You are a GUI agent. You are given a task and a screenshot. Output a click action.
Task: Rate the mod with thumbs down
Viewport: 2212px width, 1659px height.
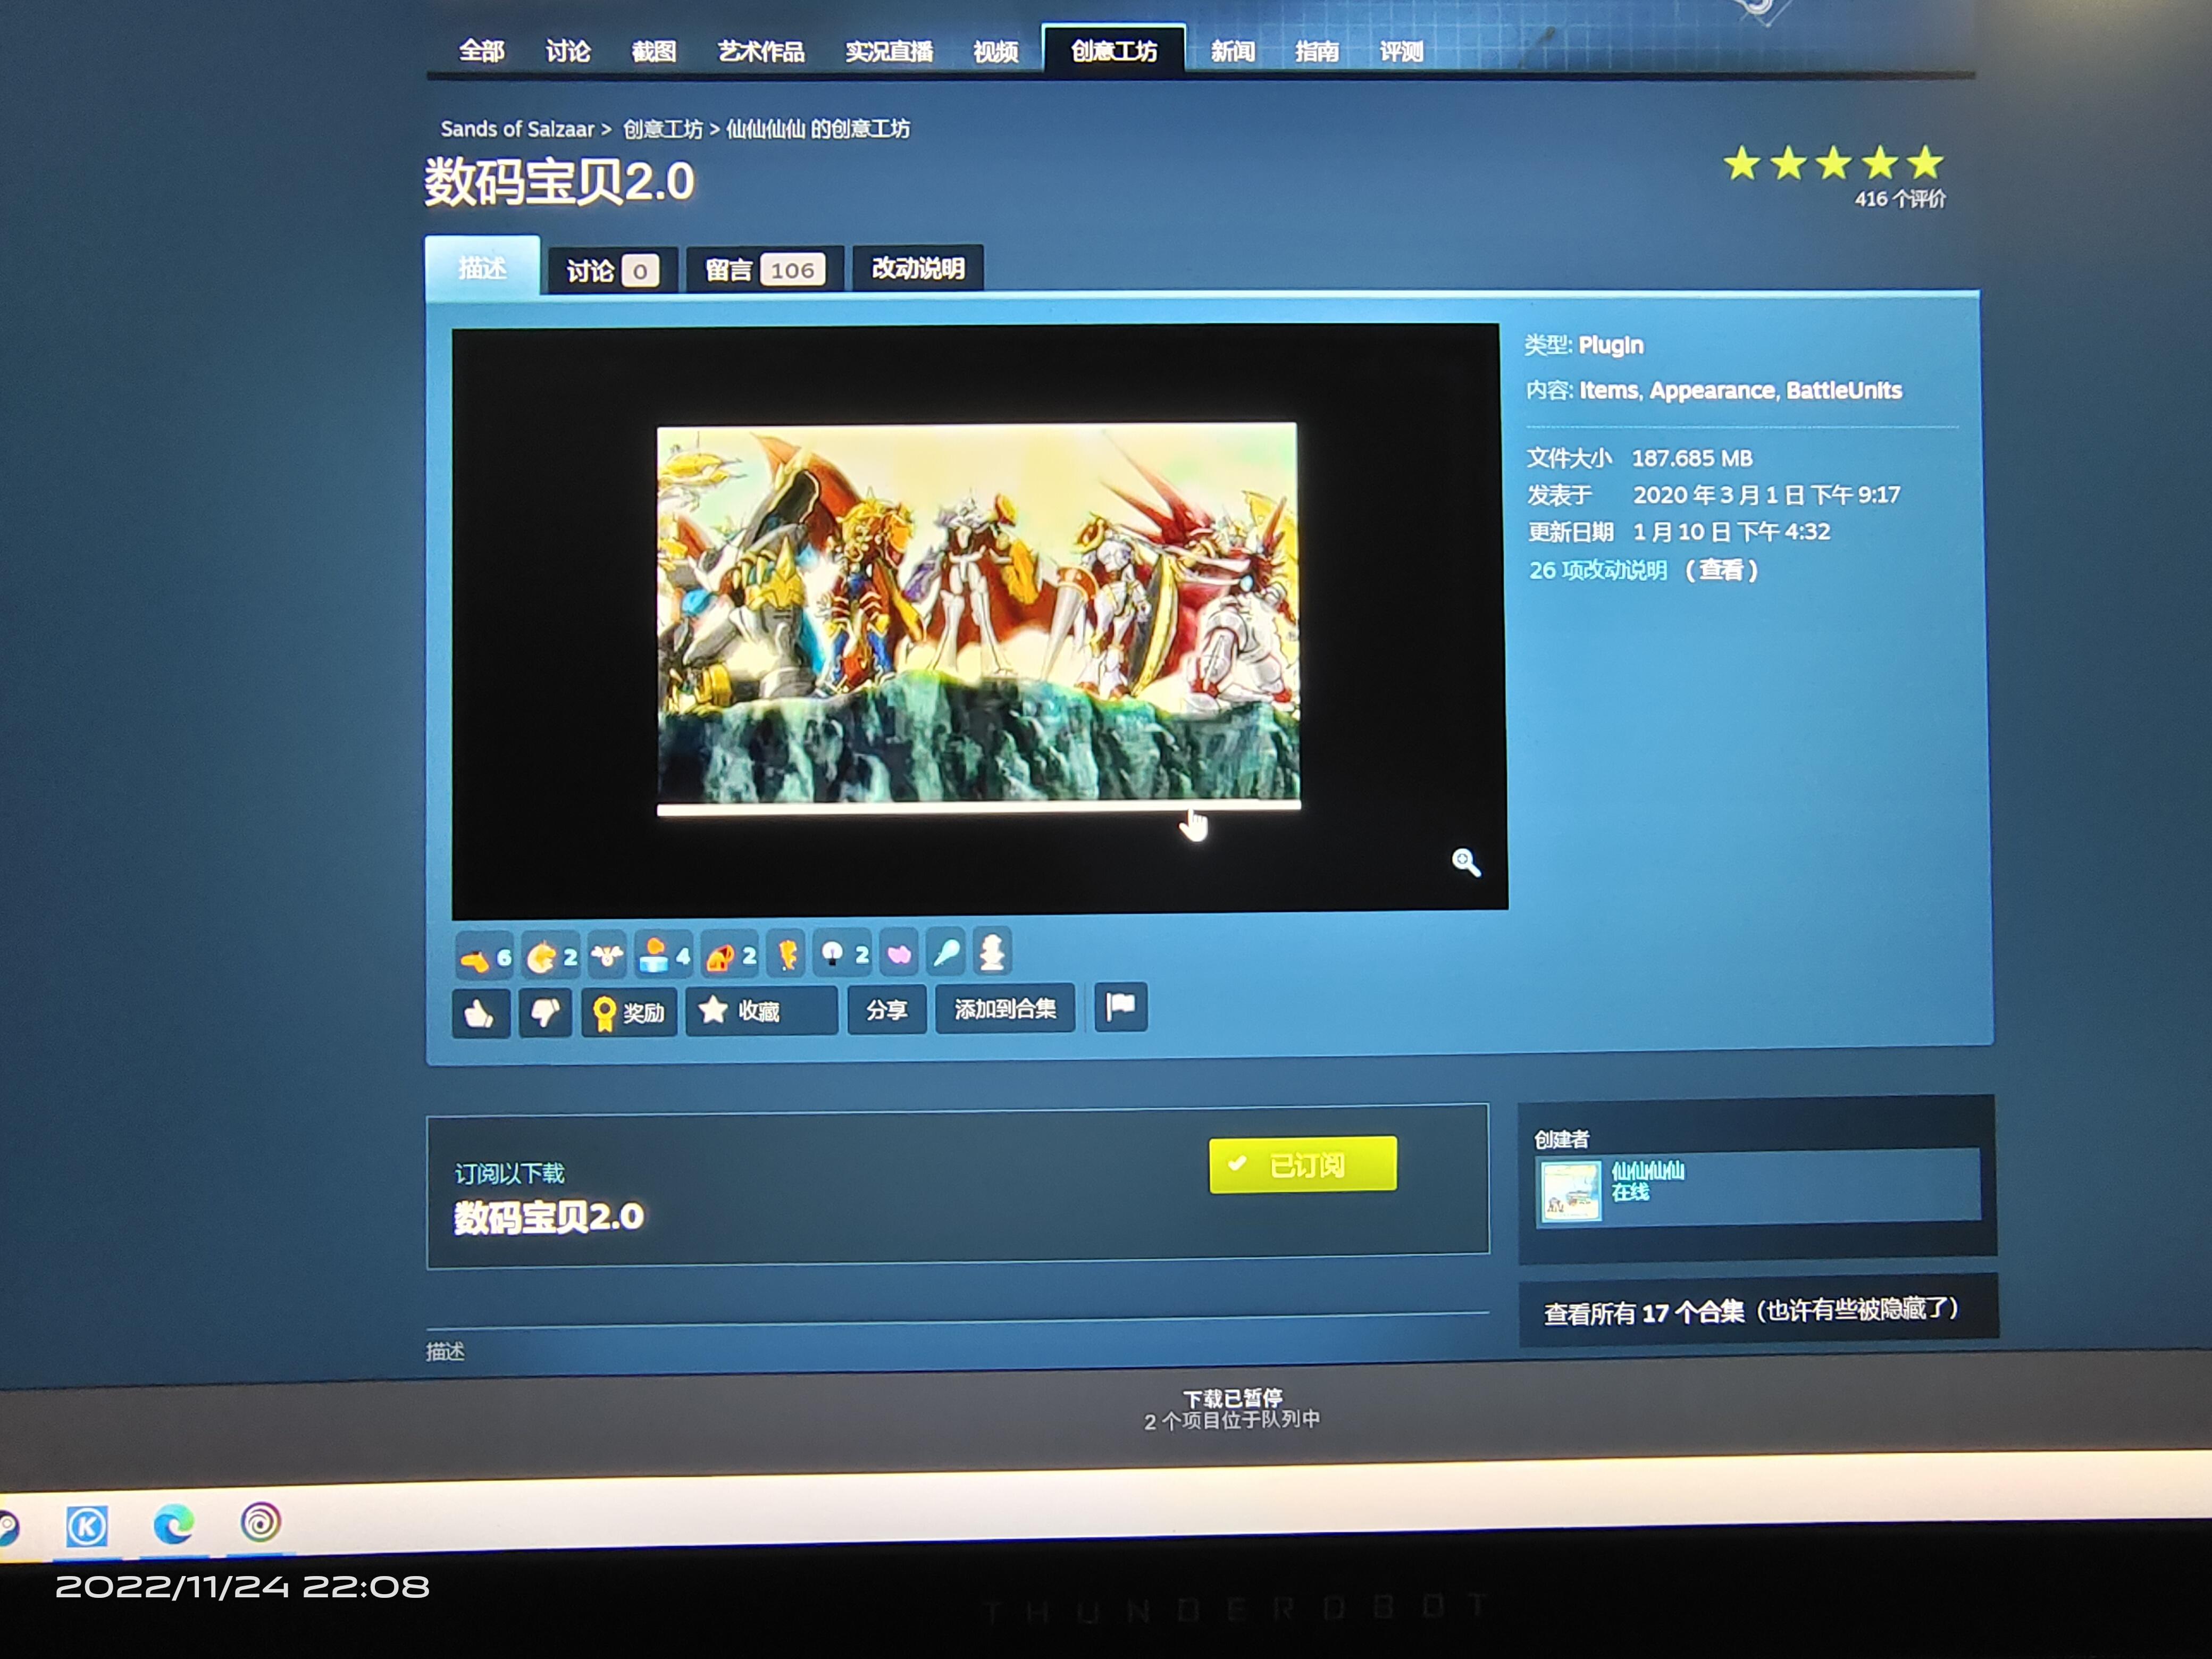[x=545, y=1013]
